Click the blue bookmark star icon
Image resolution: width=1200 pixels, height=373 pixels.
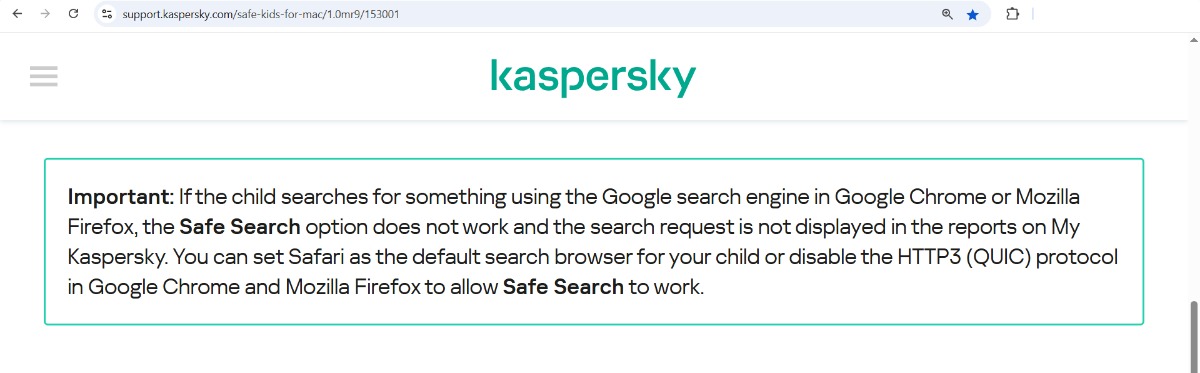(x=973, y=15)
